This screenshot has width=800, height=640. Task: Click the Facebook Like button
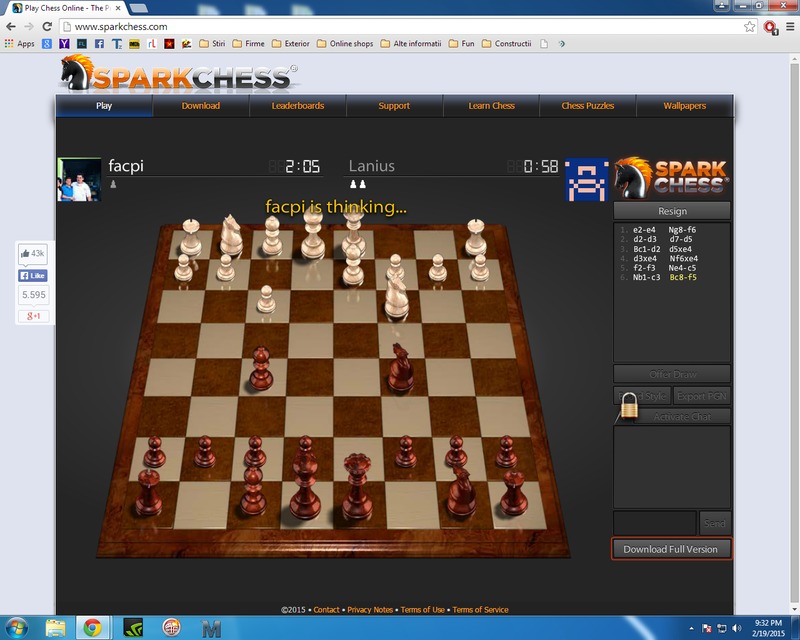pyautogui.click(x=33, y=276)
